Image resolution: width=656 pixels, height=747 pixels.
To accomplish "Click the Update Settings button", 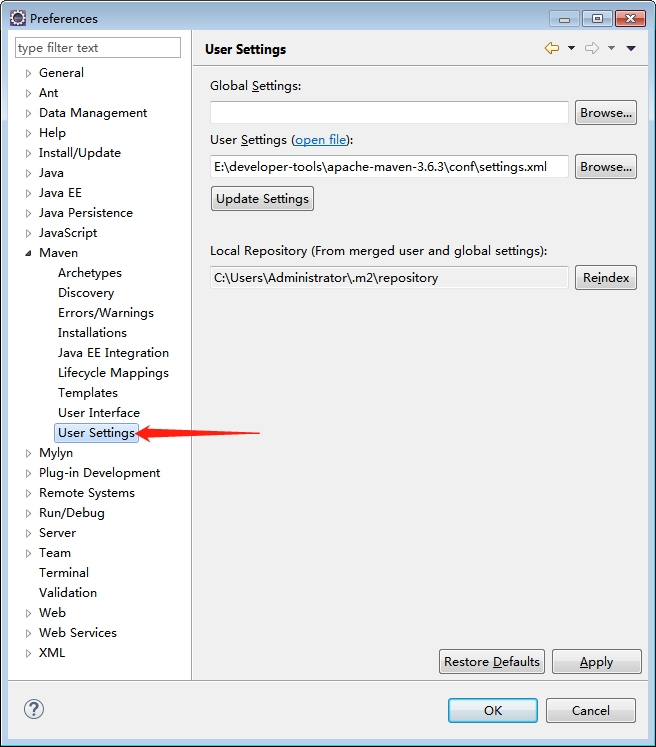I will [262, 199].
